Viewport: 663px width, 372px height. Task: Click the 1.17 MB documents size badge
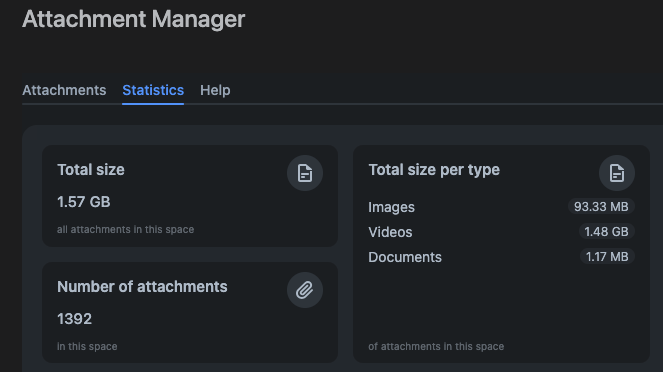(x=607, y=257)
